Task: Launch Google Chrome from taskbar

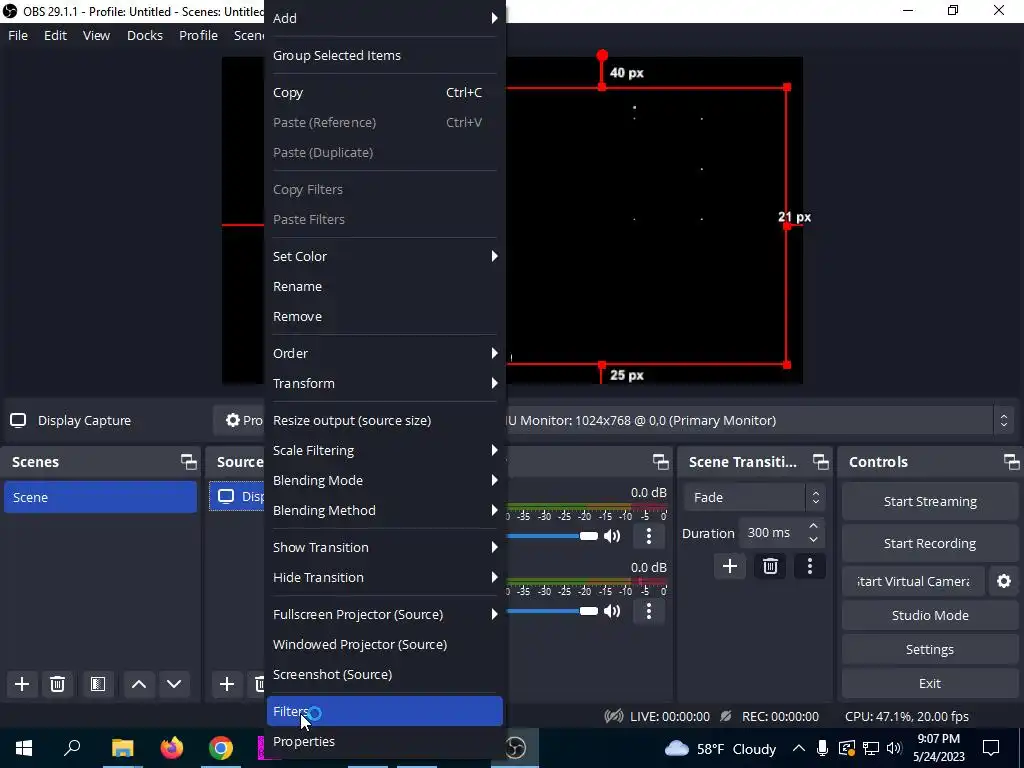Action: [x=221, y=748]
